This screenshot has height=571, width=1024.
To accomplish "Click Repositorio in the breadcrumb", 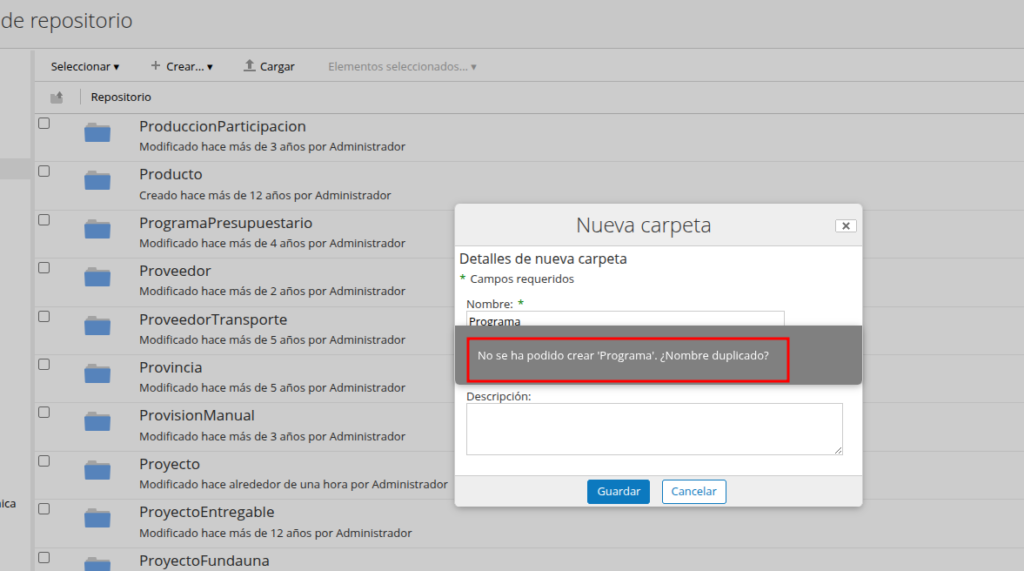I will pos(121,97).
